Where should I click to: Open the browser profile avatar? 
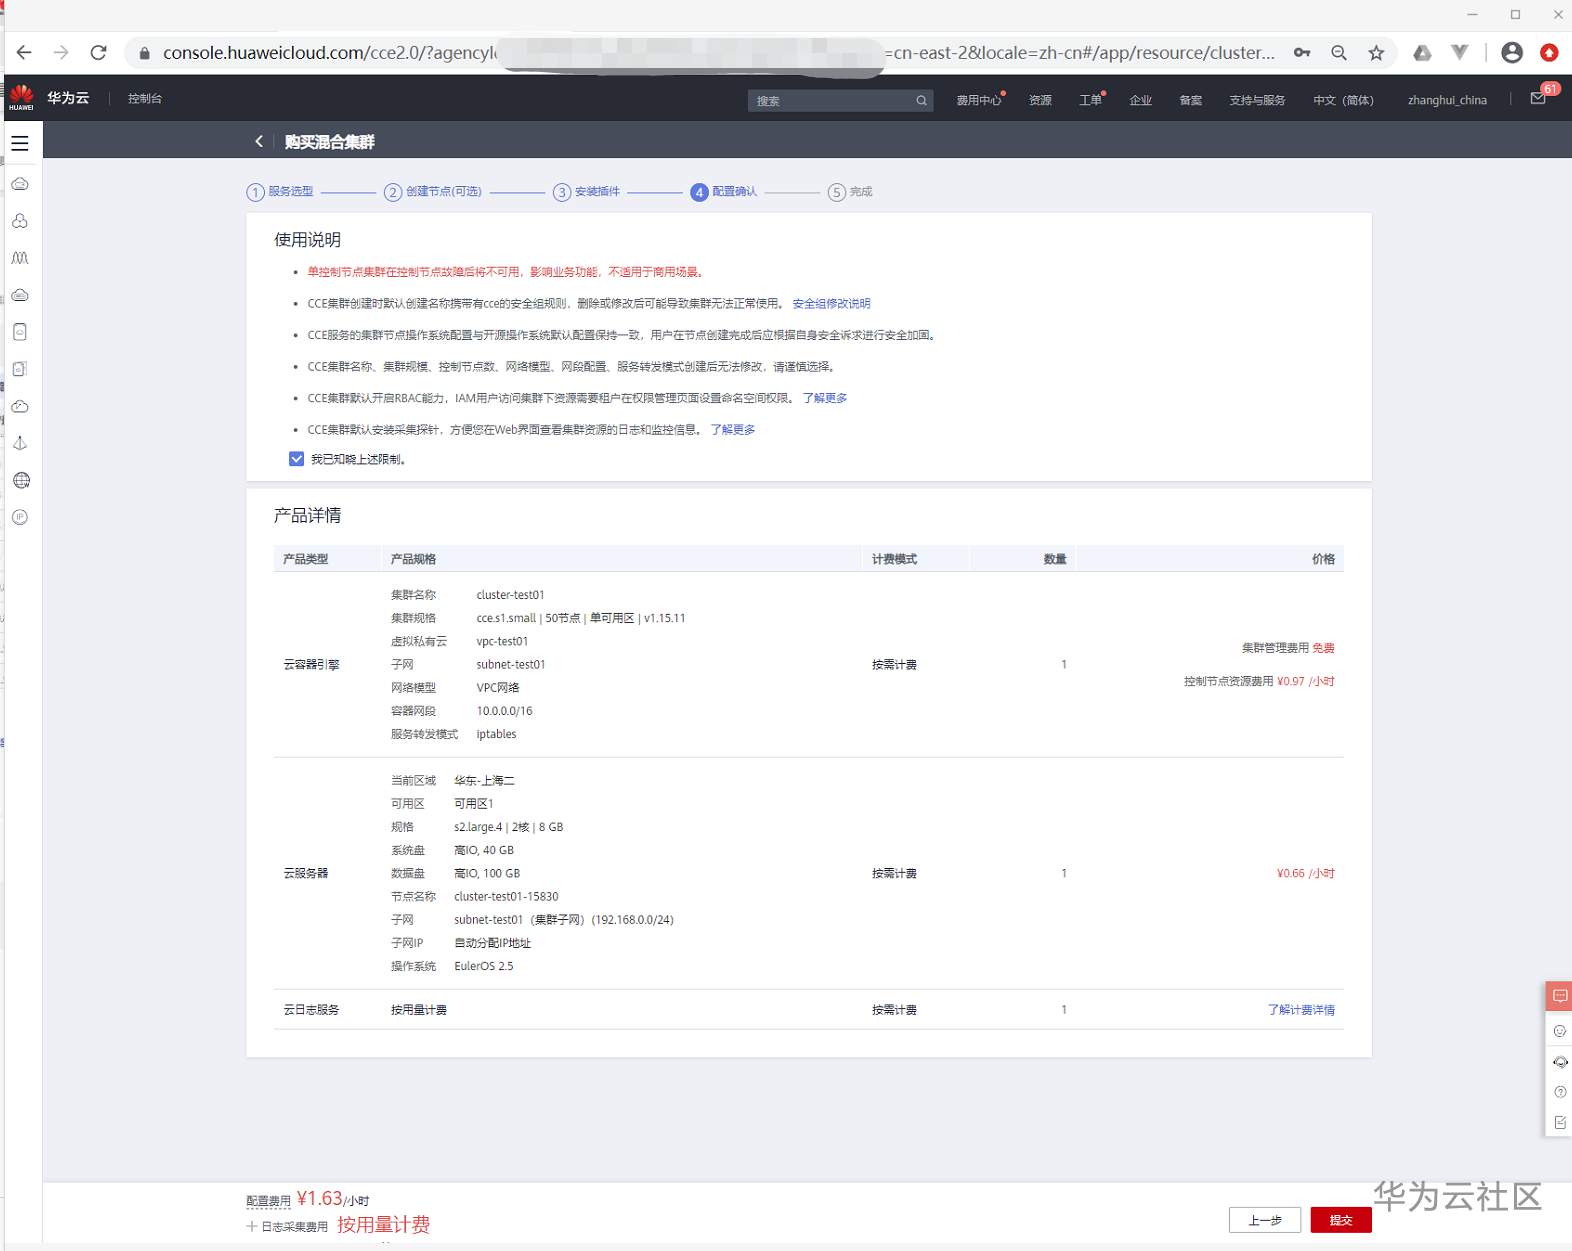pos(1512,52)
